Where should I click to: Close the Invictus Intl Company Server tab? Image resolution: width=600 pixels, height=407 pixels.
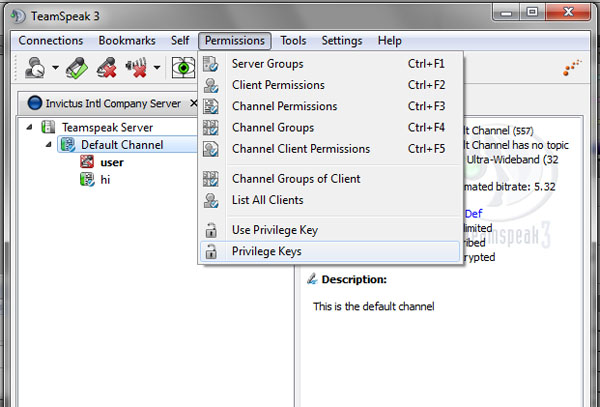pyautogui.click(x=194, y=103)
